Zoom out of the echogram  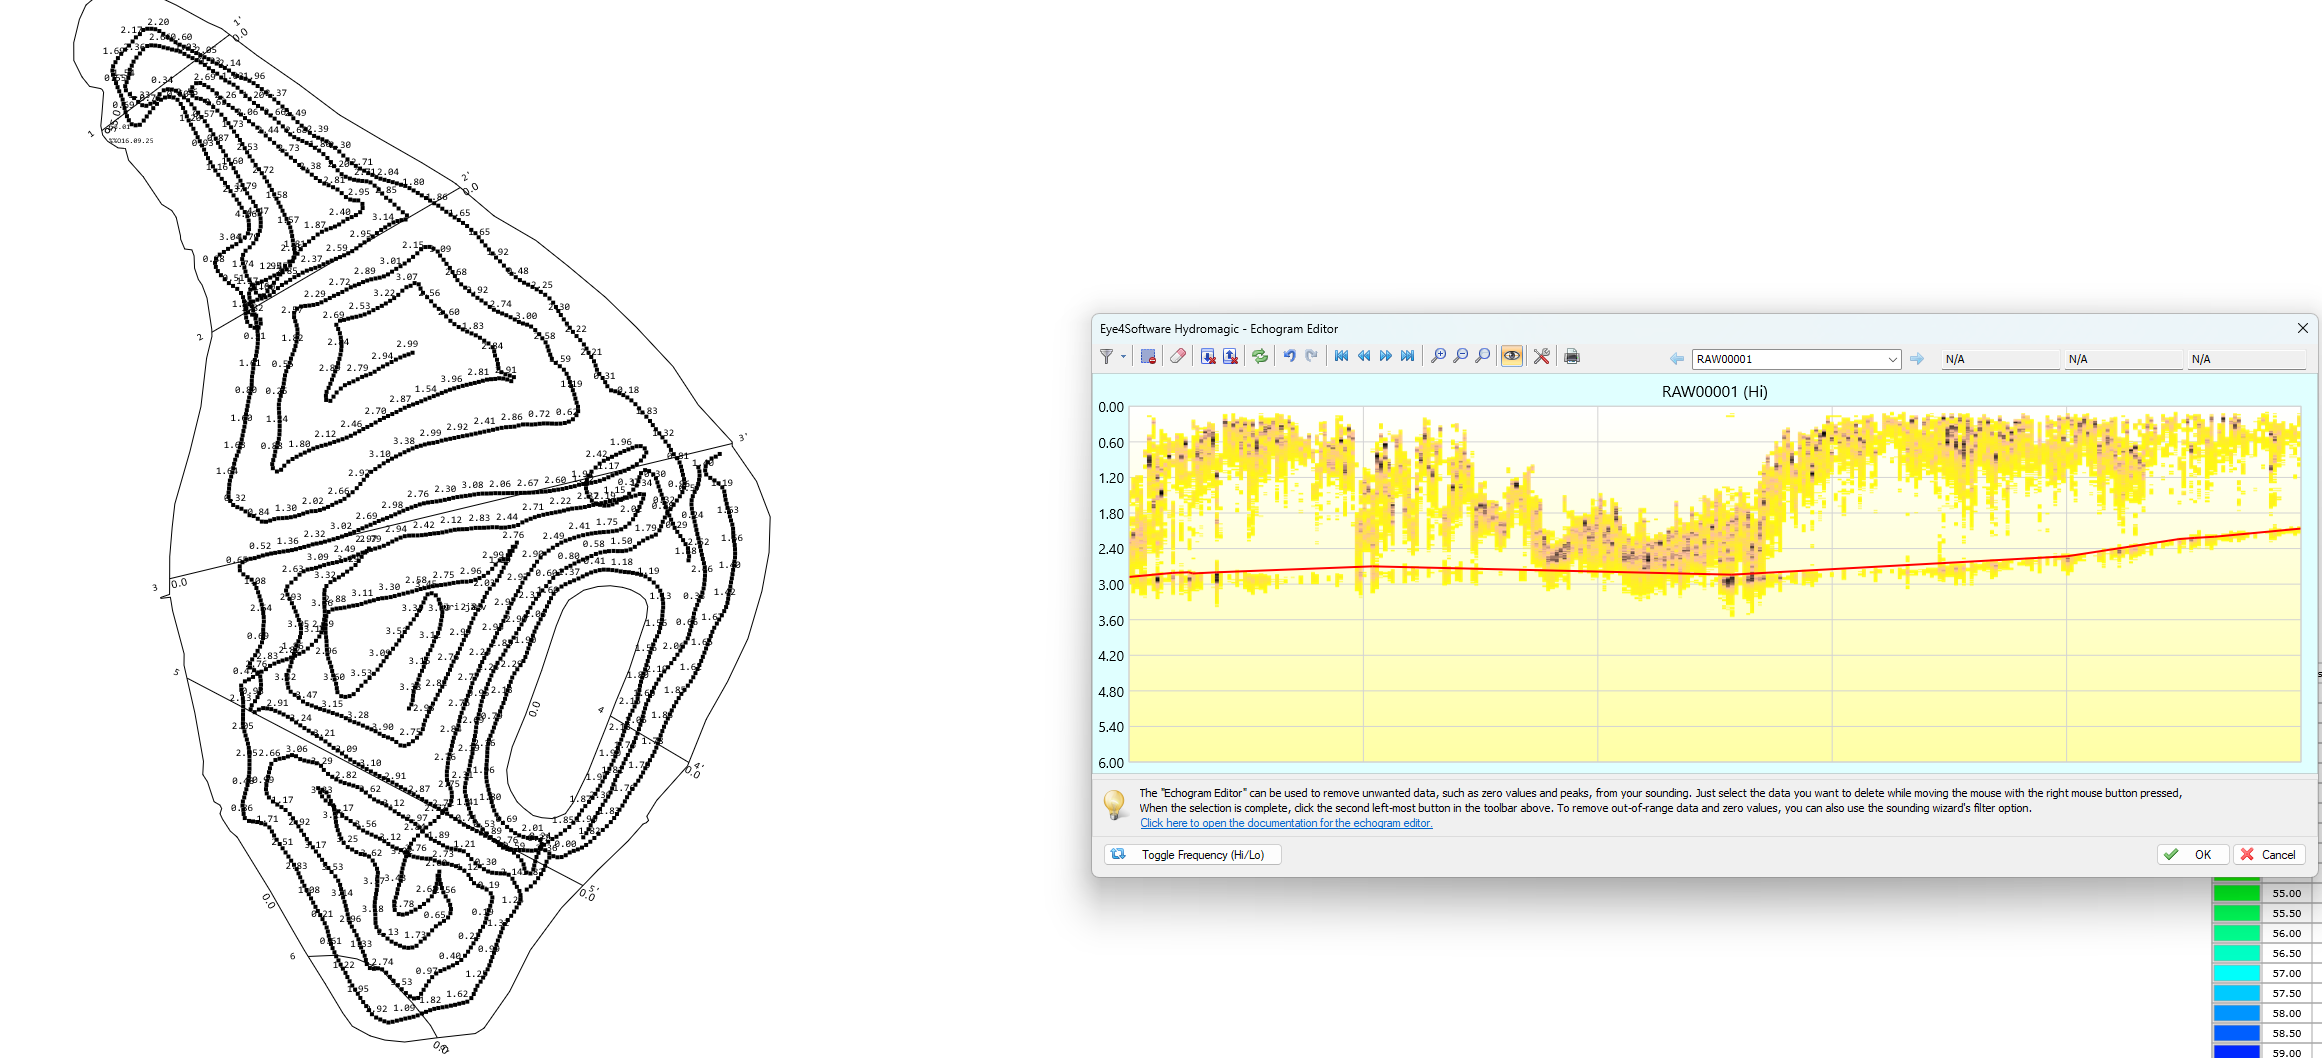1460,357
